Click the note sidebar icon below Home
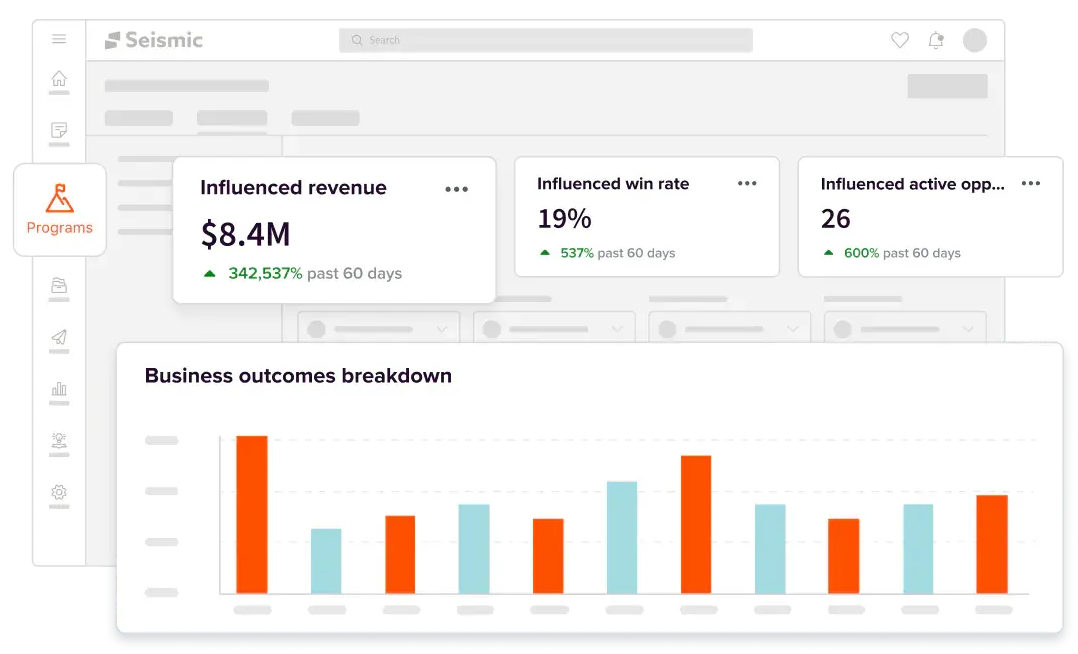The width and height of the screenshot is (1078, 654). point(59,130)
